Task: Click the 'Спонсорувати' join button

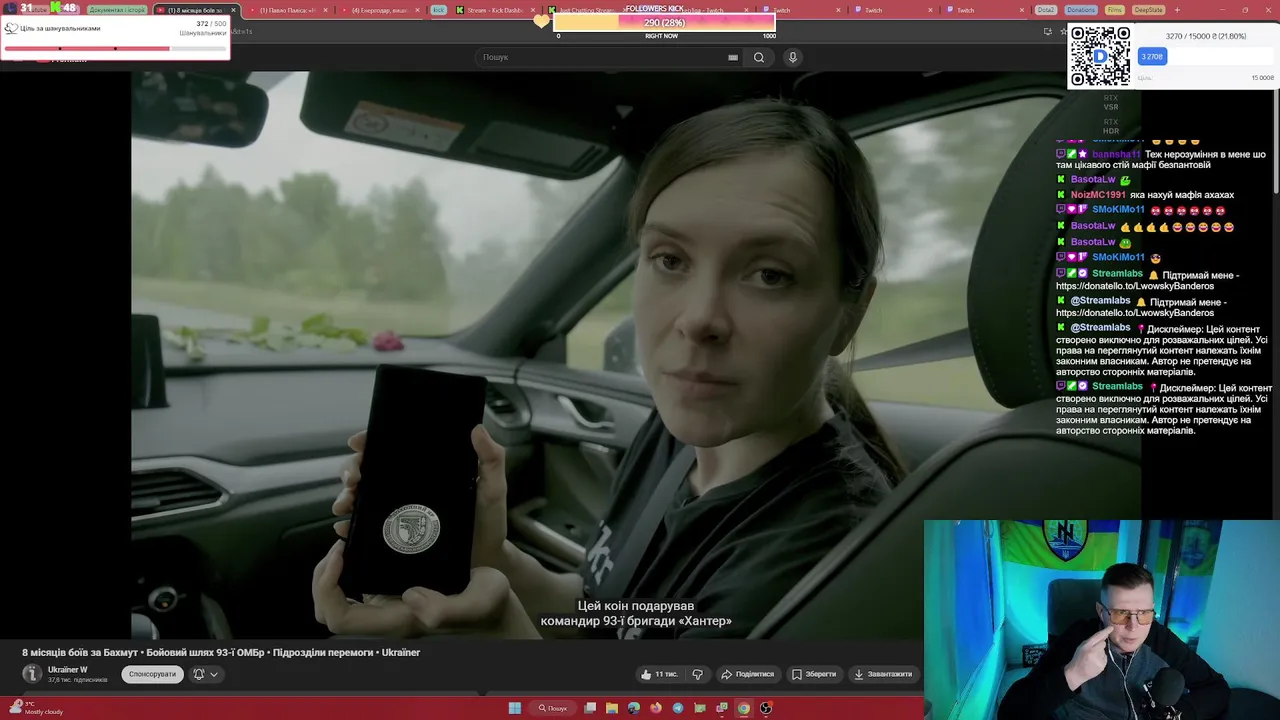Action: pyautogui.click(x=152, y=674)
